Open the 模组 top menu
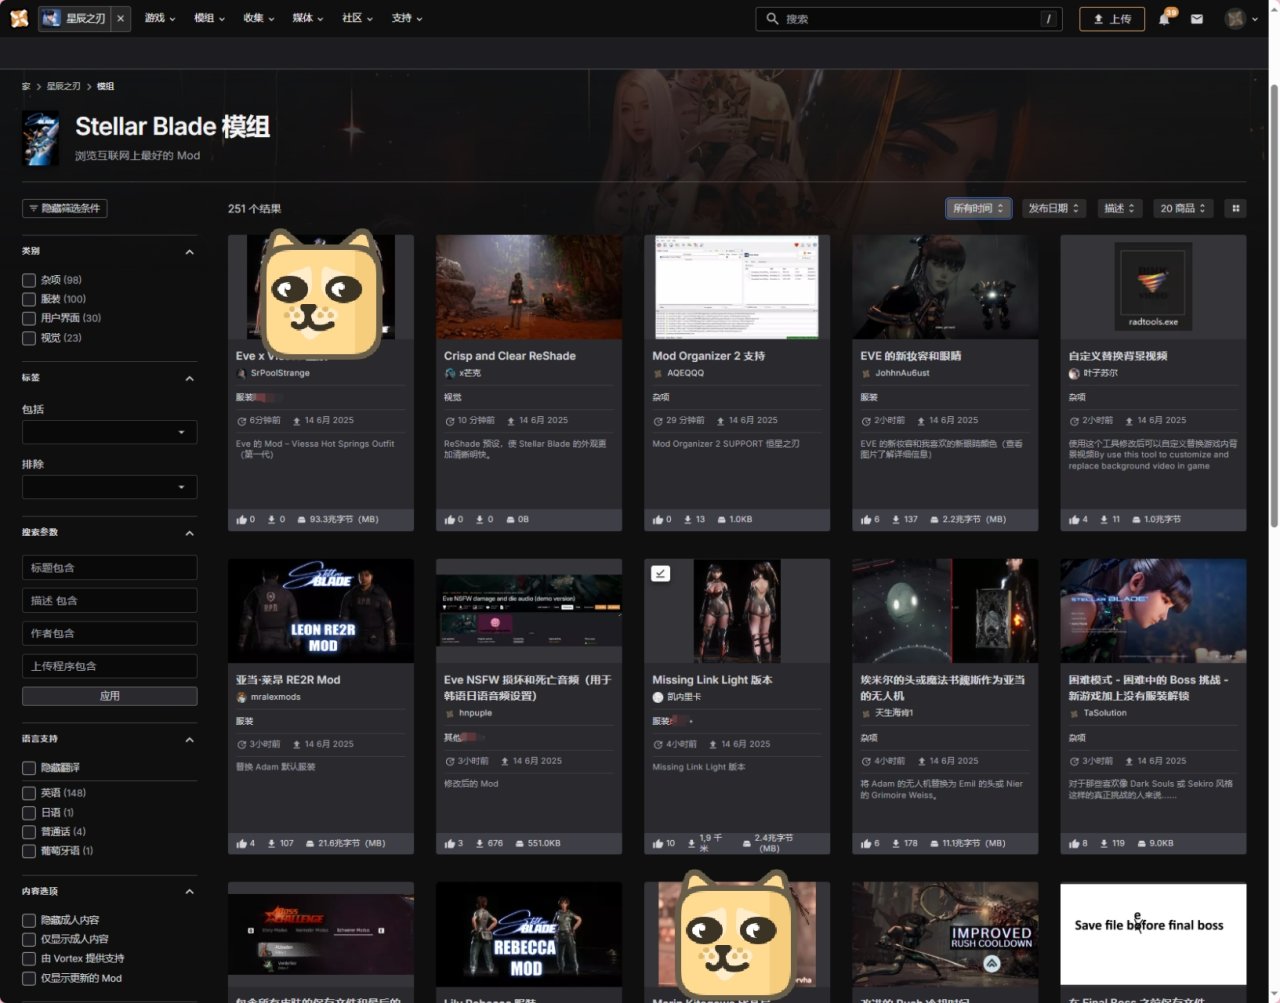 [209, 18]
